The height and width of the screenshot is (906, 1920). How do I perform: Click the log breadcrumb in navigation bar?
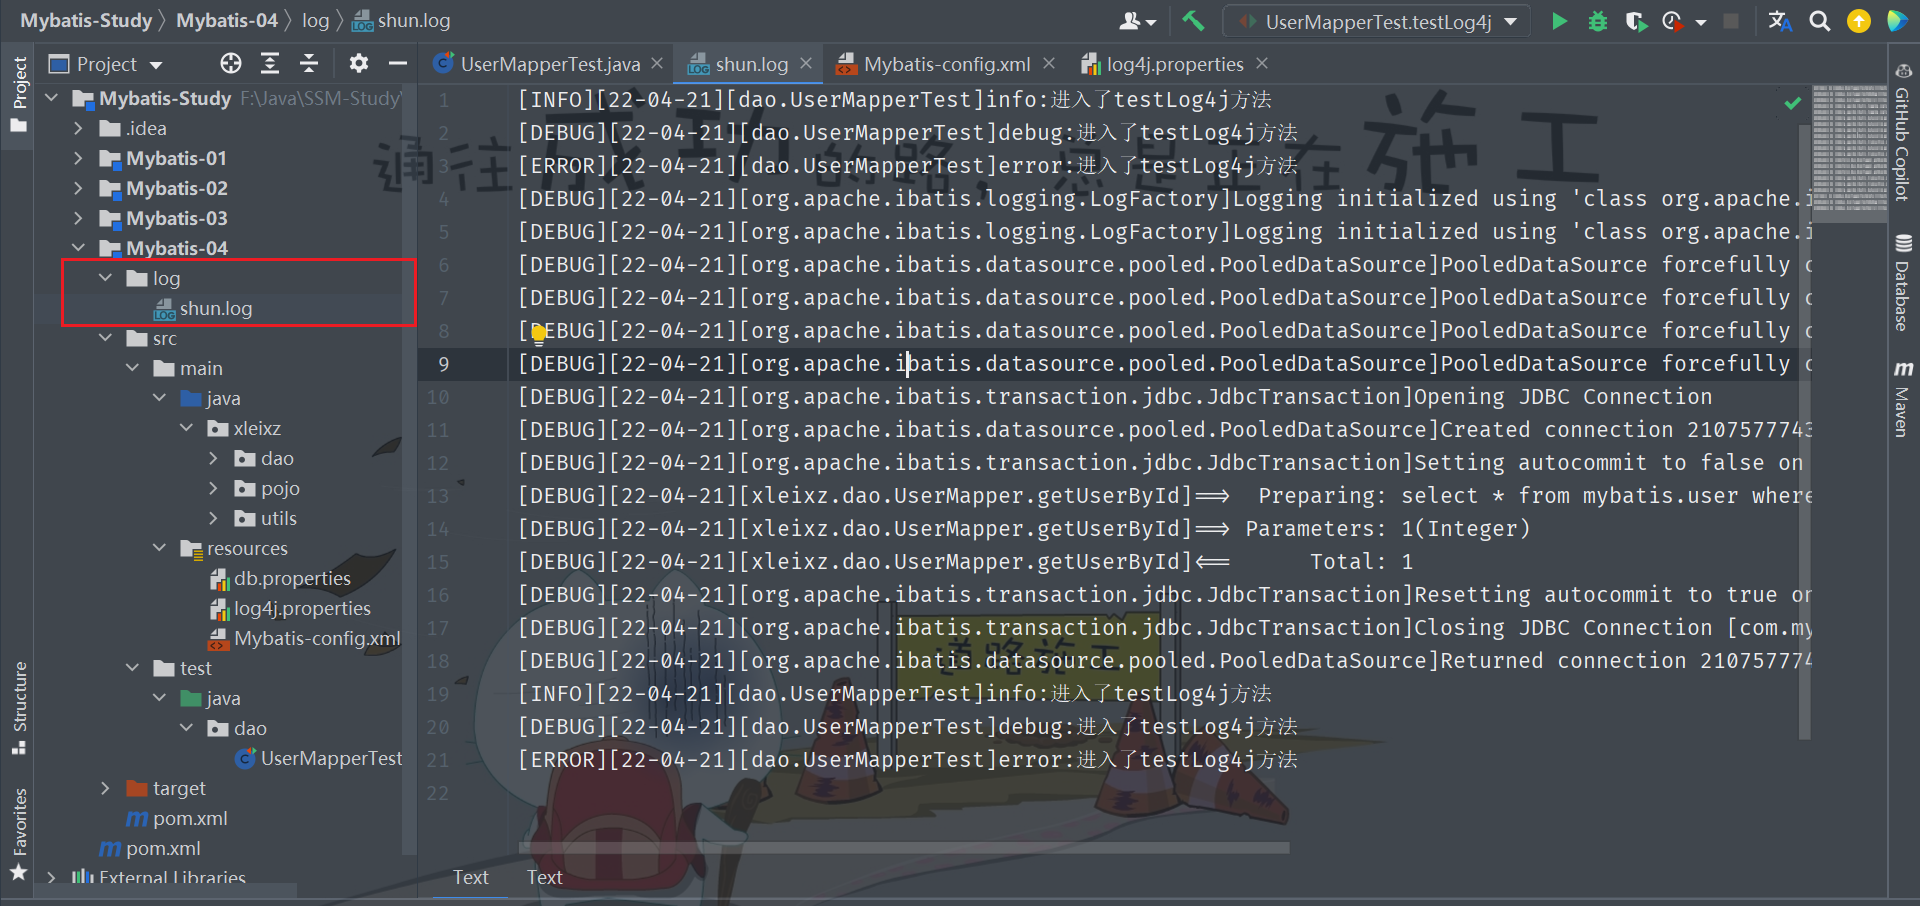pos(315,20)
